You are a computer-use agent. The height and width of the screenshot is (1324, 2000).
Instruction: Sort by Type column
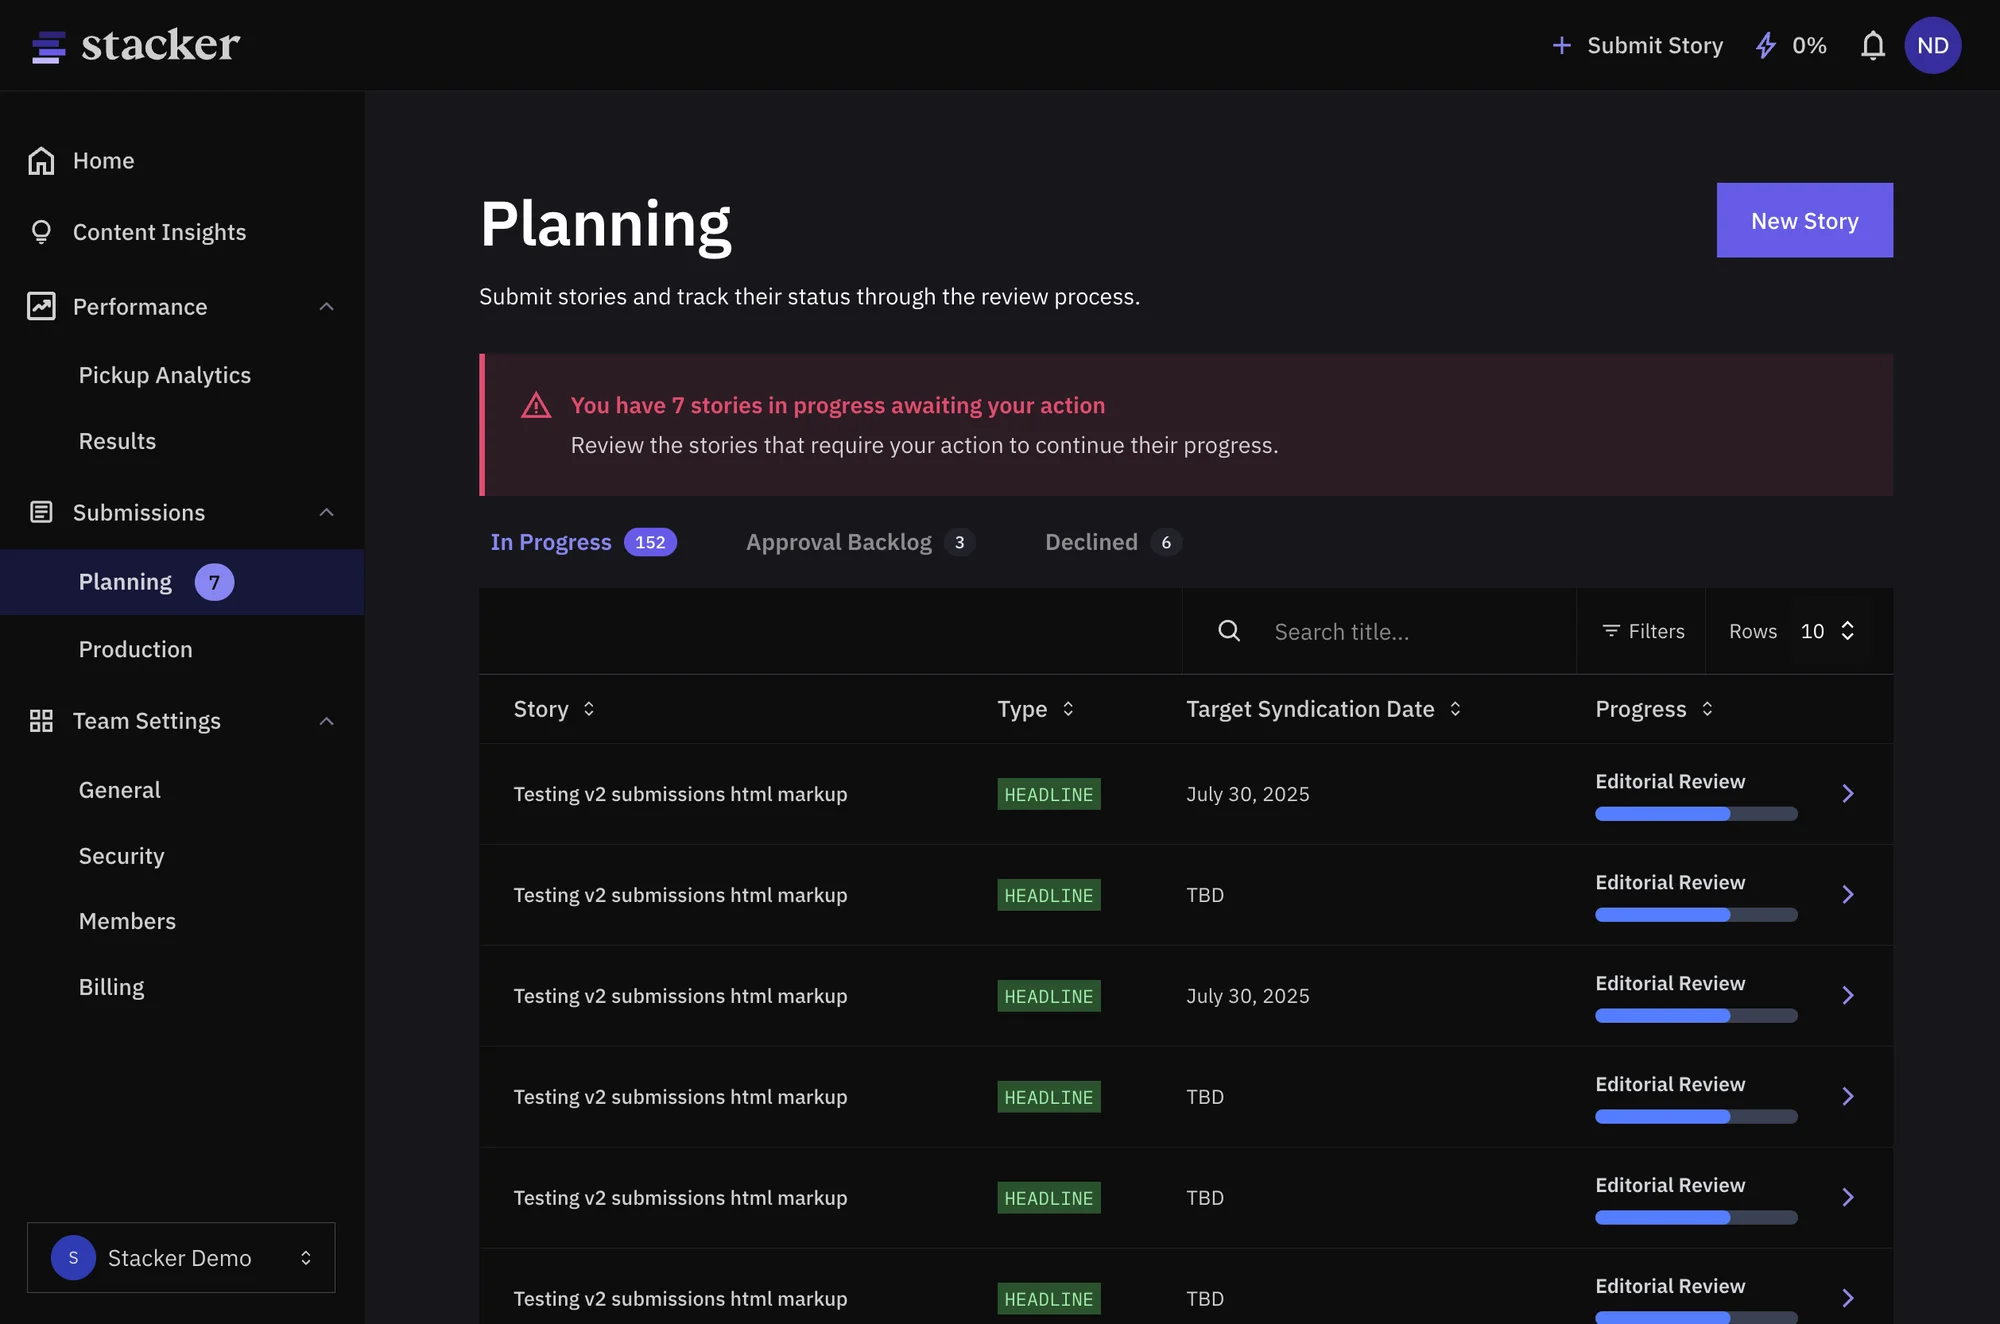pos(1035,709)
